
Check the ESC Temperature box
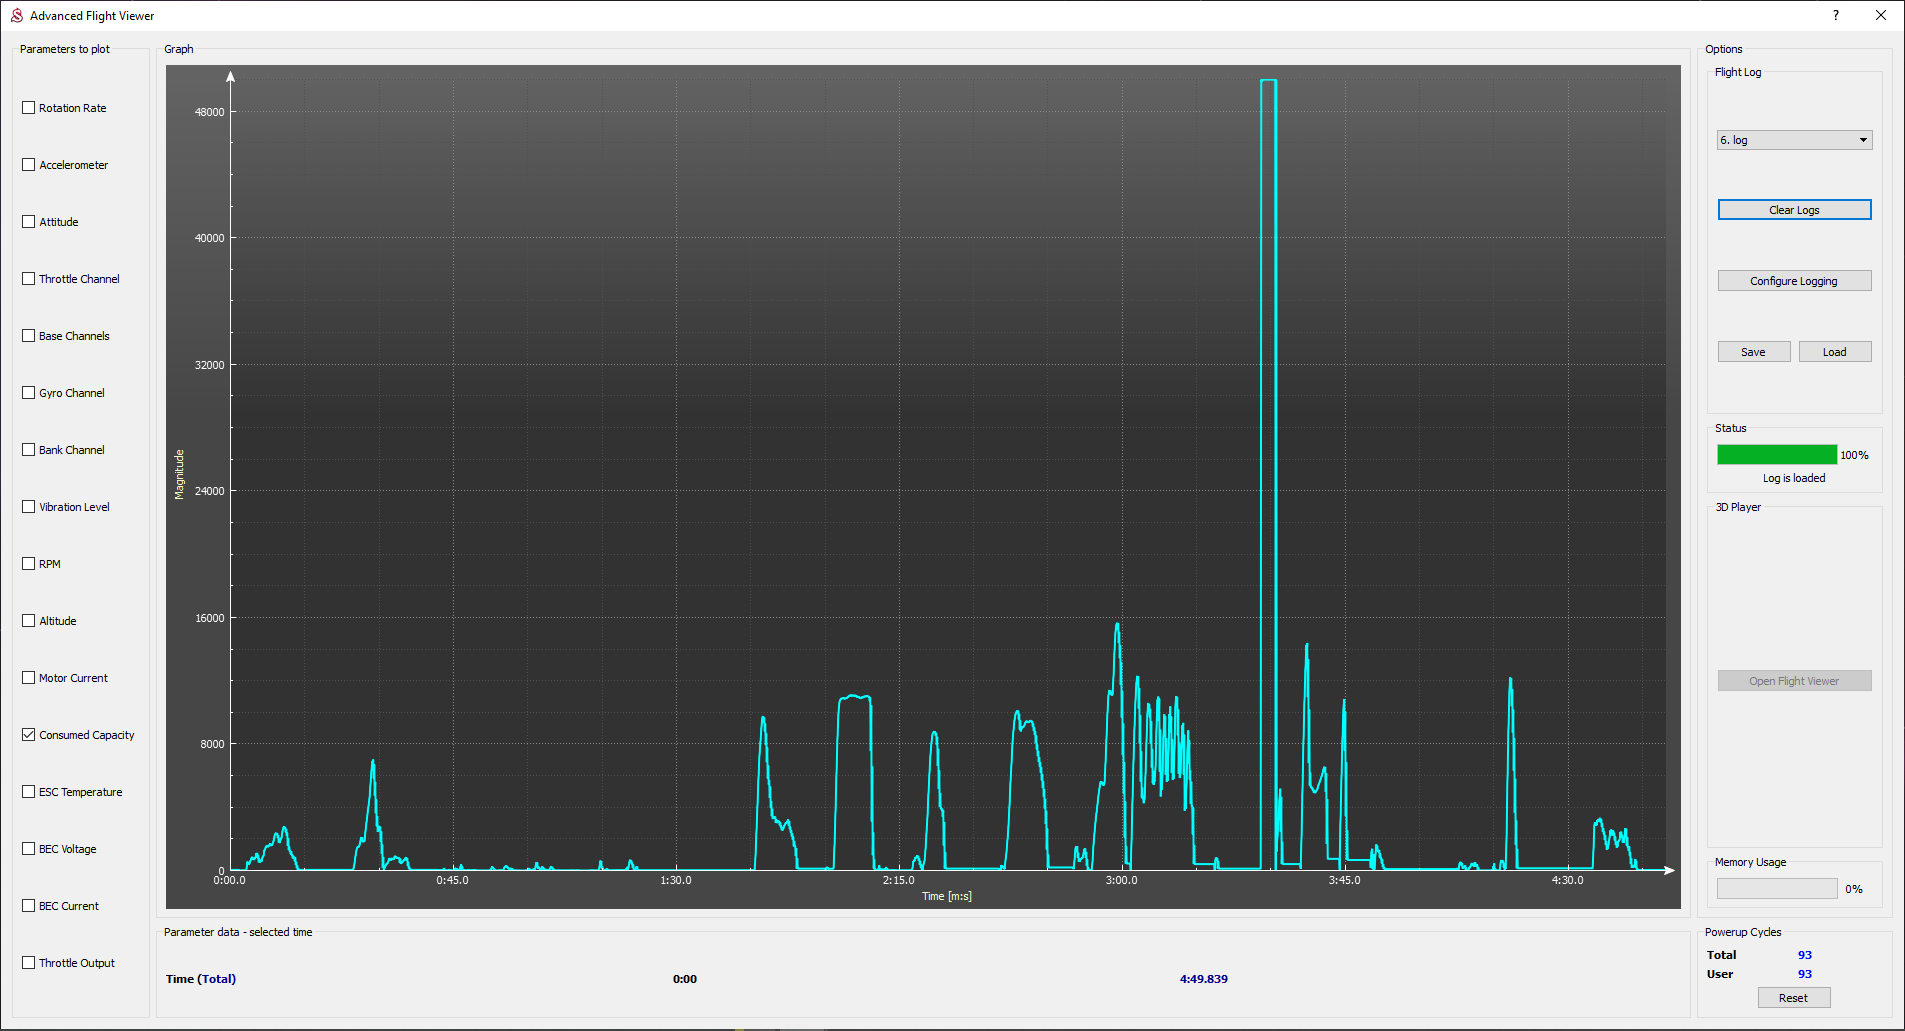[29, 792]
